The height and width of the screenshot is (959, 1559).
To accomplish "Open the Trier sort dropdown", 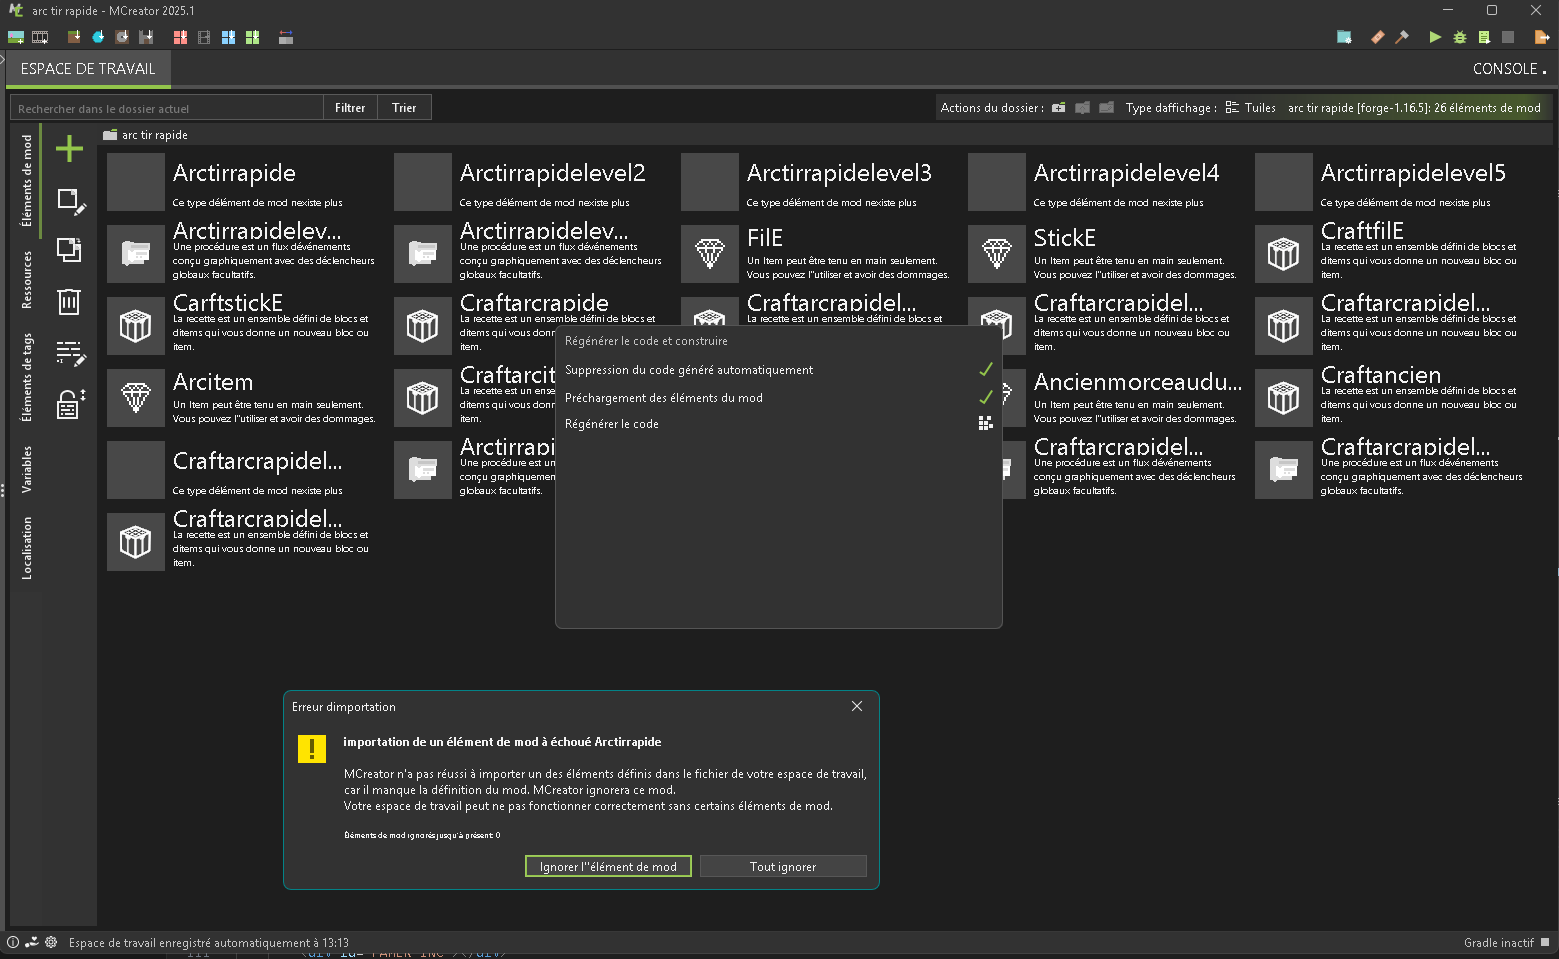I will pos(404,108).
